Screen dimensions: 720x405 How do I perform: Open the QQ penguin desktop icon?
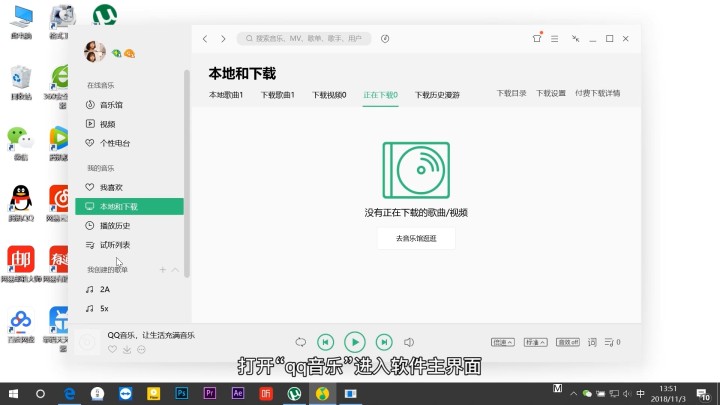[21, 203]
